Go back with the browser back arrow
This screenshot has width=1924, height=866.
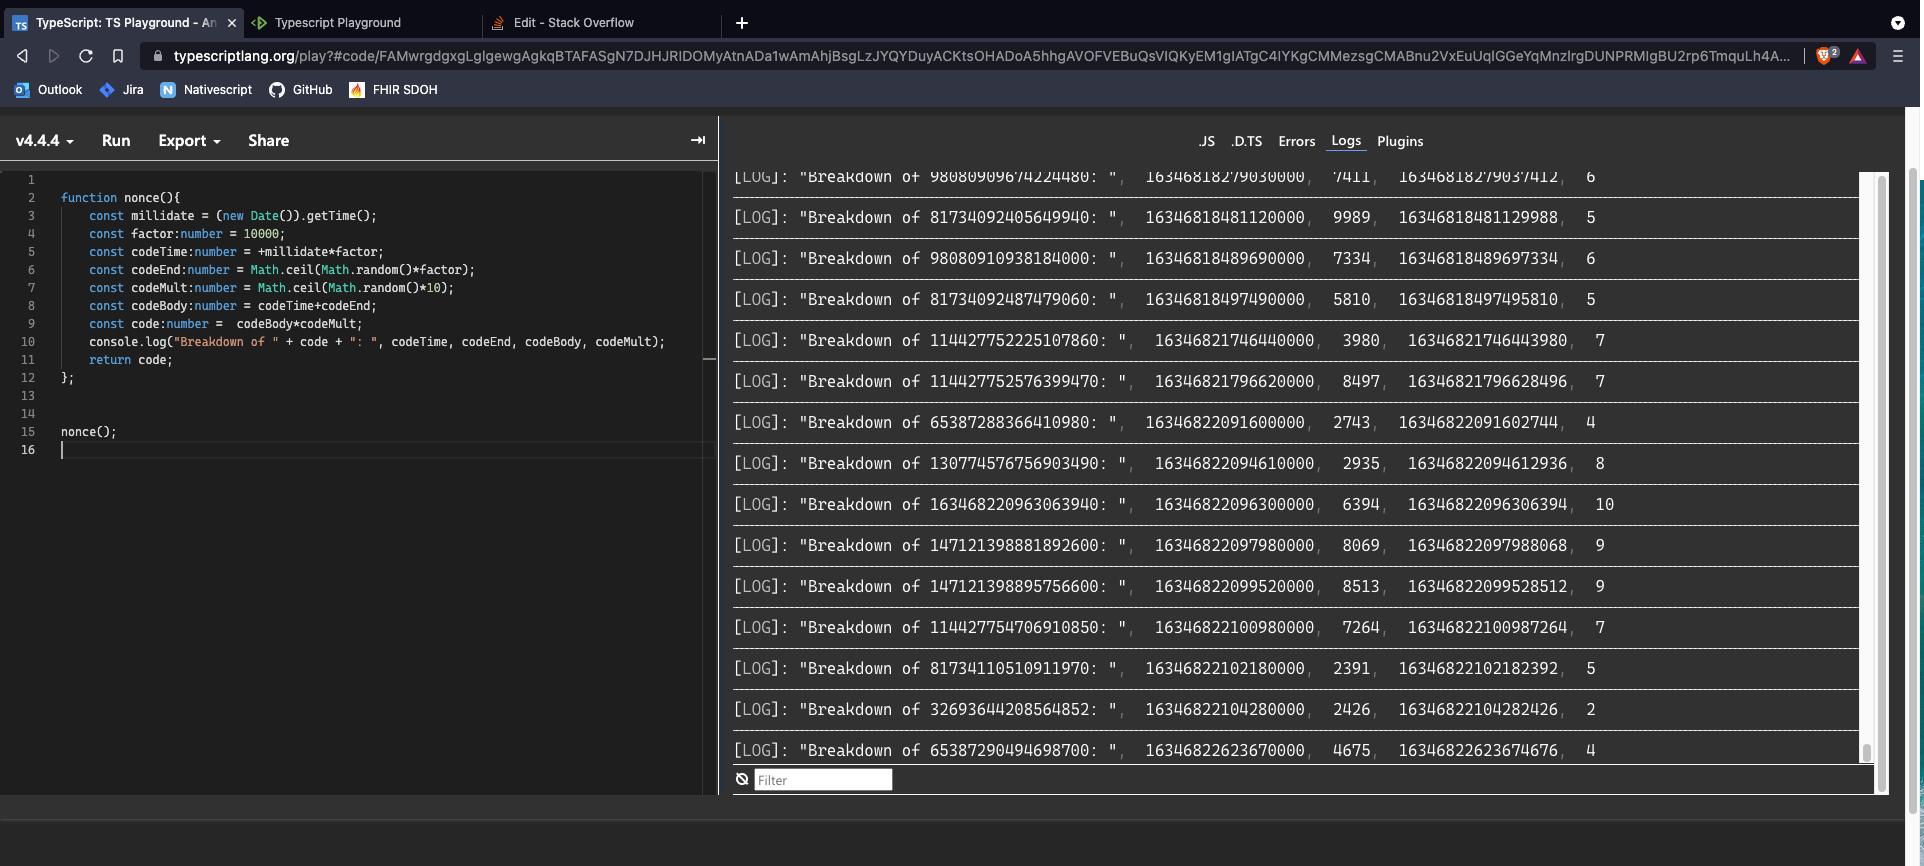pos(22,56)
